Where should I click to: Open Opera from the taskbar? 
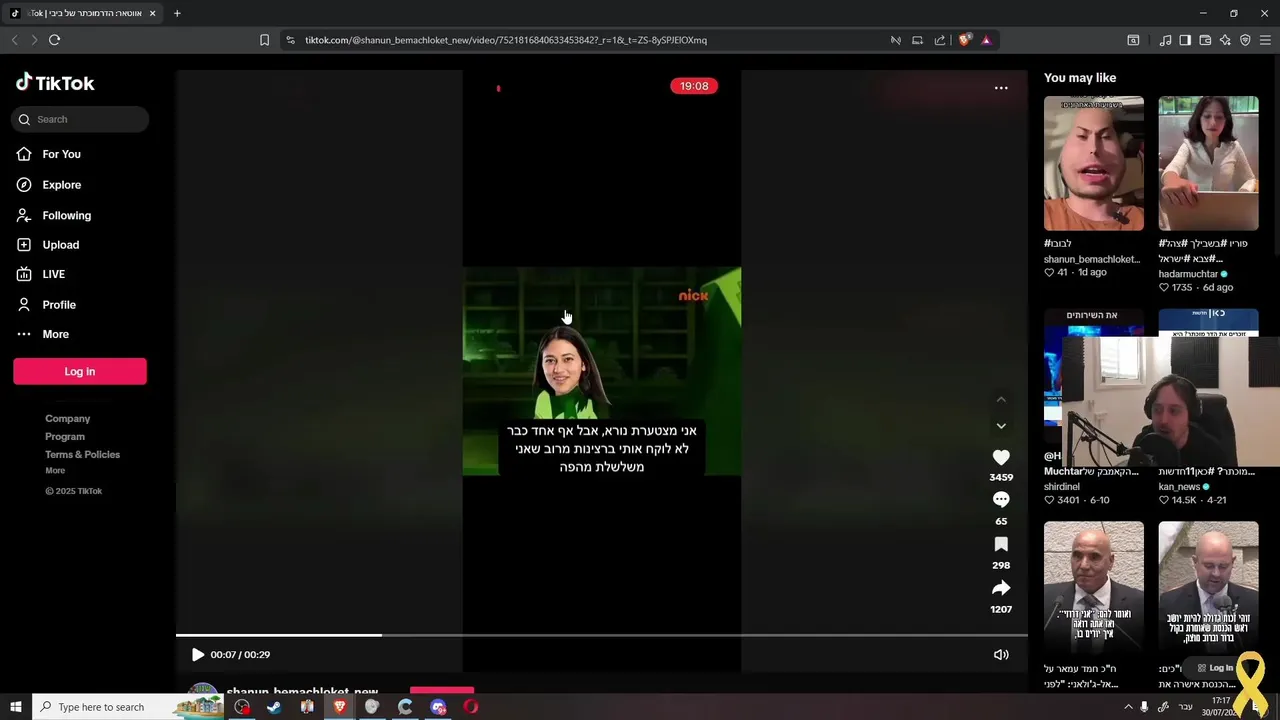[x=471, y=707]
